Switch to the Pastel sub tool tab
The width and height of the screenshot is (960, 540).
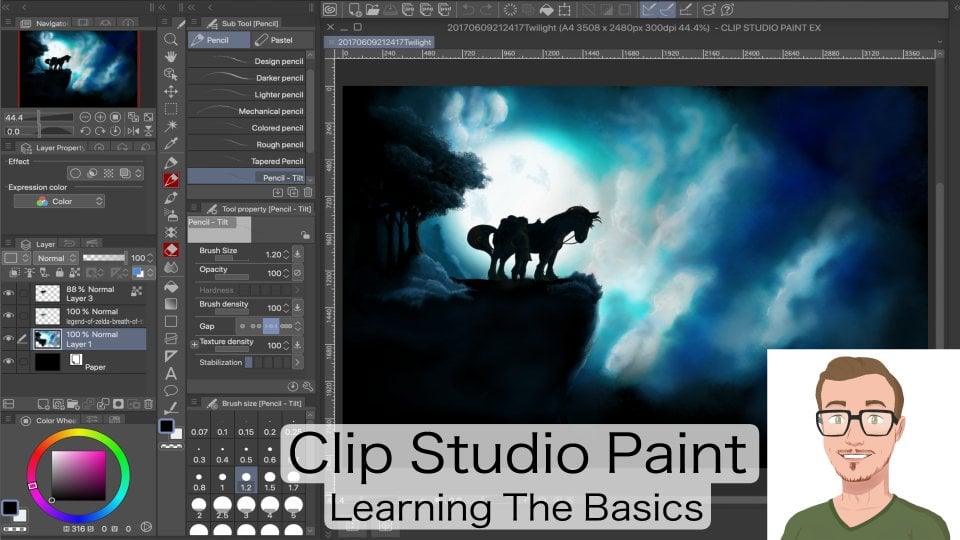(276, 40)
